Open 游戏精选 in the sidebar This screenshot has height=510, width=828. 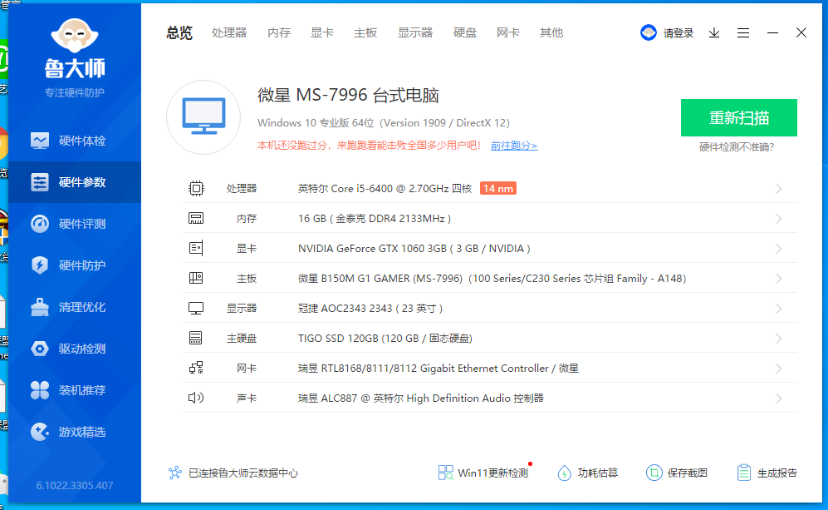[x=74, y=432]
